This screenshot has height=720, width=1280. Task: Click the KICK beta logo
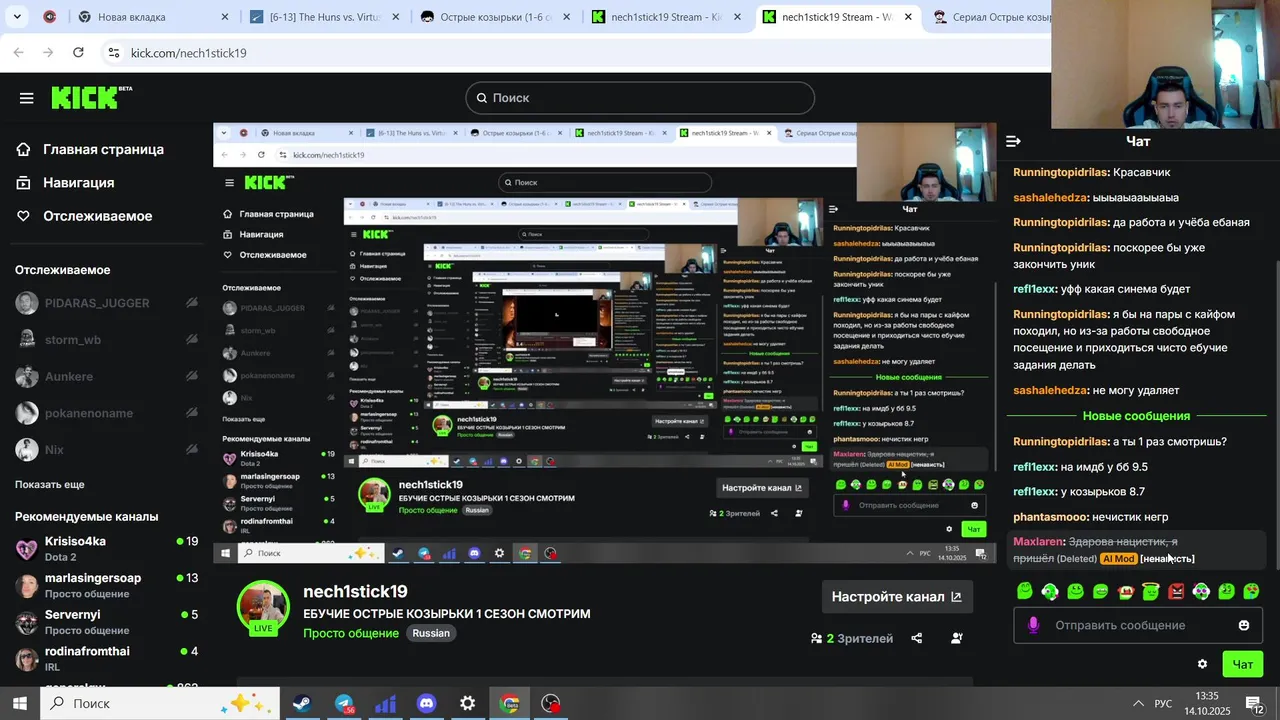91,97
